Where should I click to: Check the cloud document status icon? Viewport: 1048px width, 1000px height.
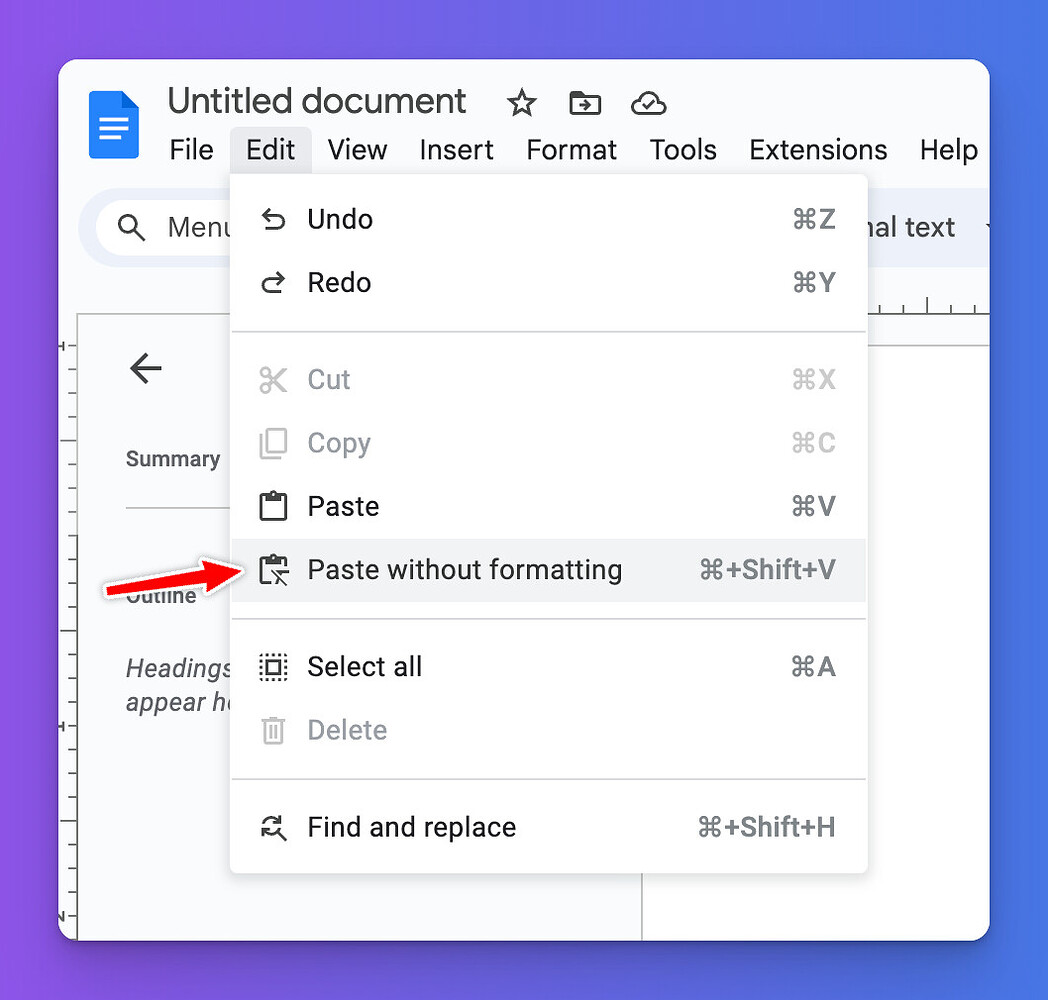coord(649,103)
